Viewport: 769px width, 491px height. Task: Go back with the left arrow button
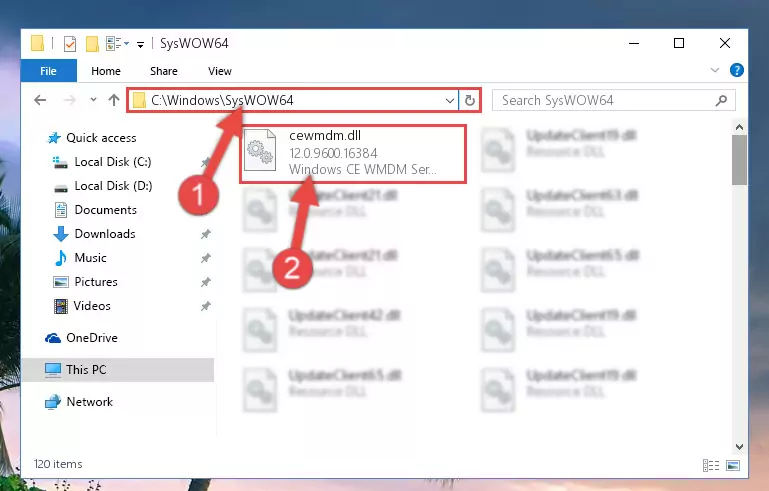point(40,100)
